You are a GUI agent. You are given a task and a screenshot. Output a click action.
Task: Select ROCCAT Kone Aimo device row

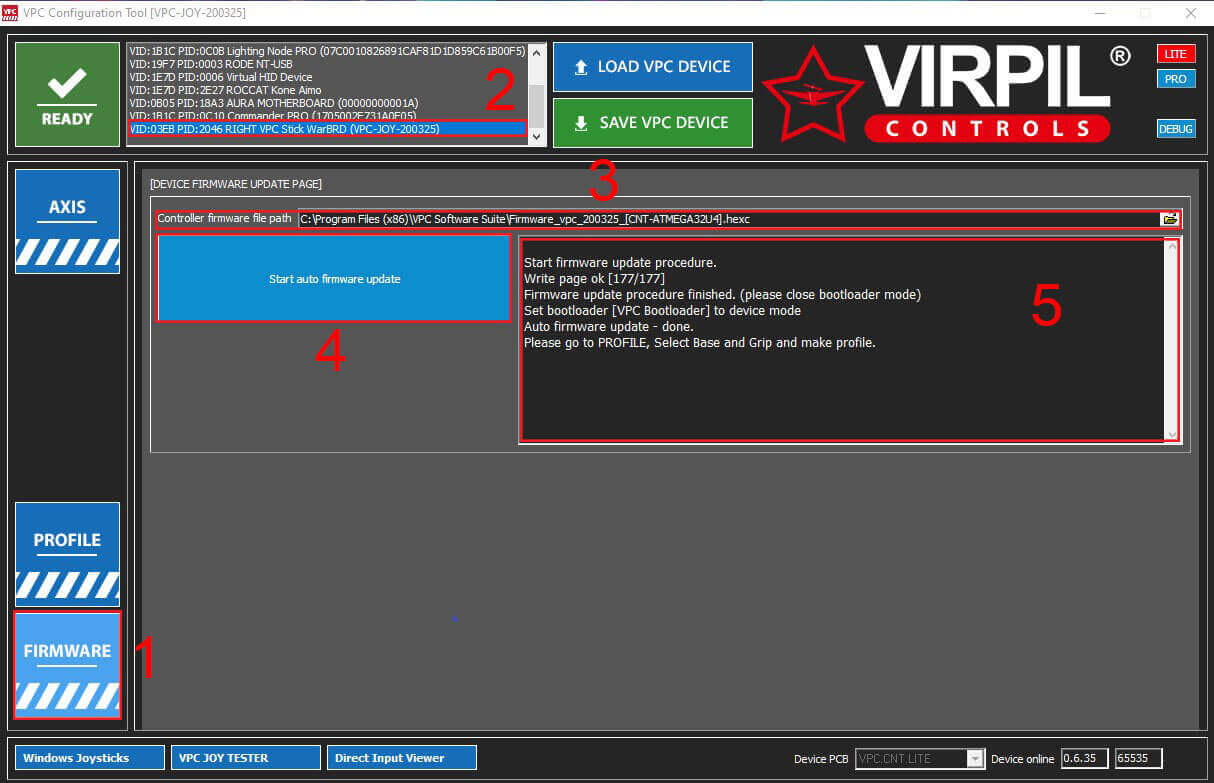coord(327,90)
